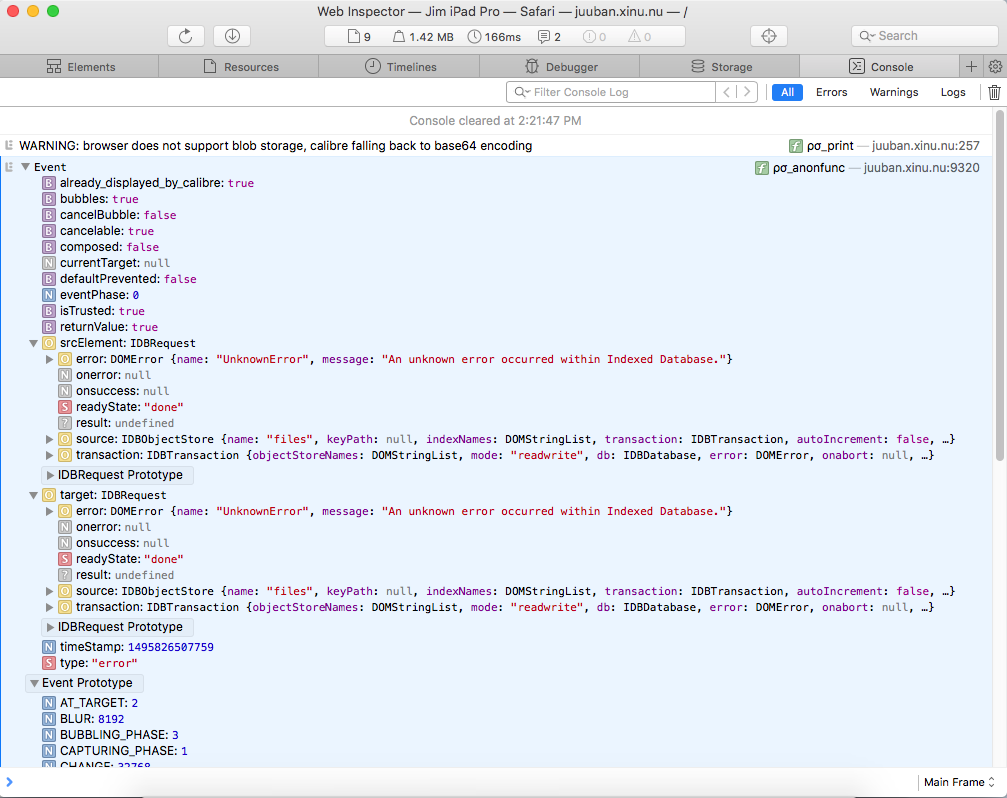
Task: Filter console to Errors only
Action: click(831, 92)
